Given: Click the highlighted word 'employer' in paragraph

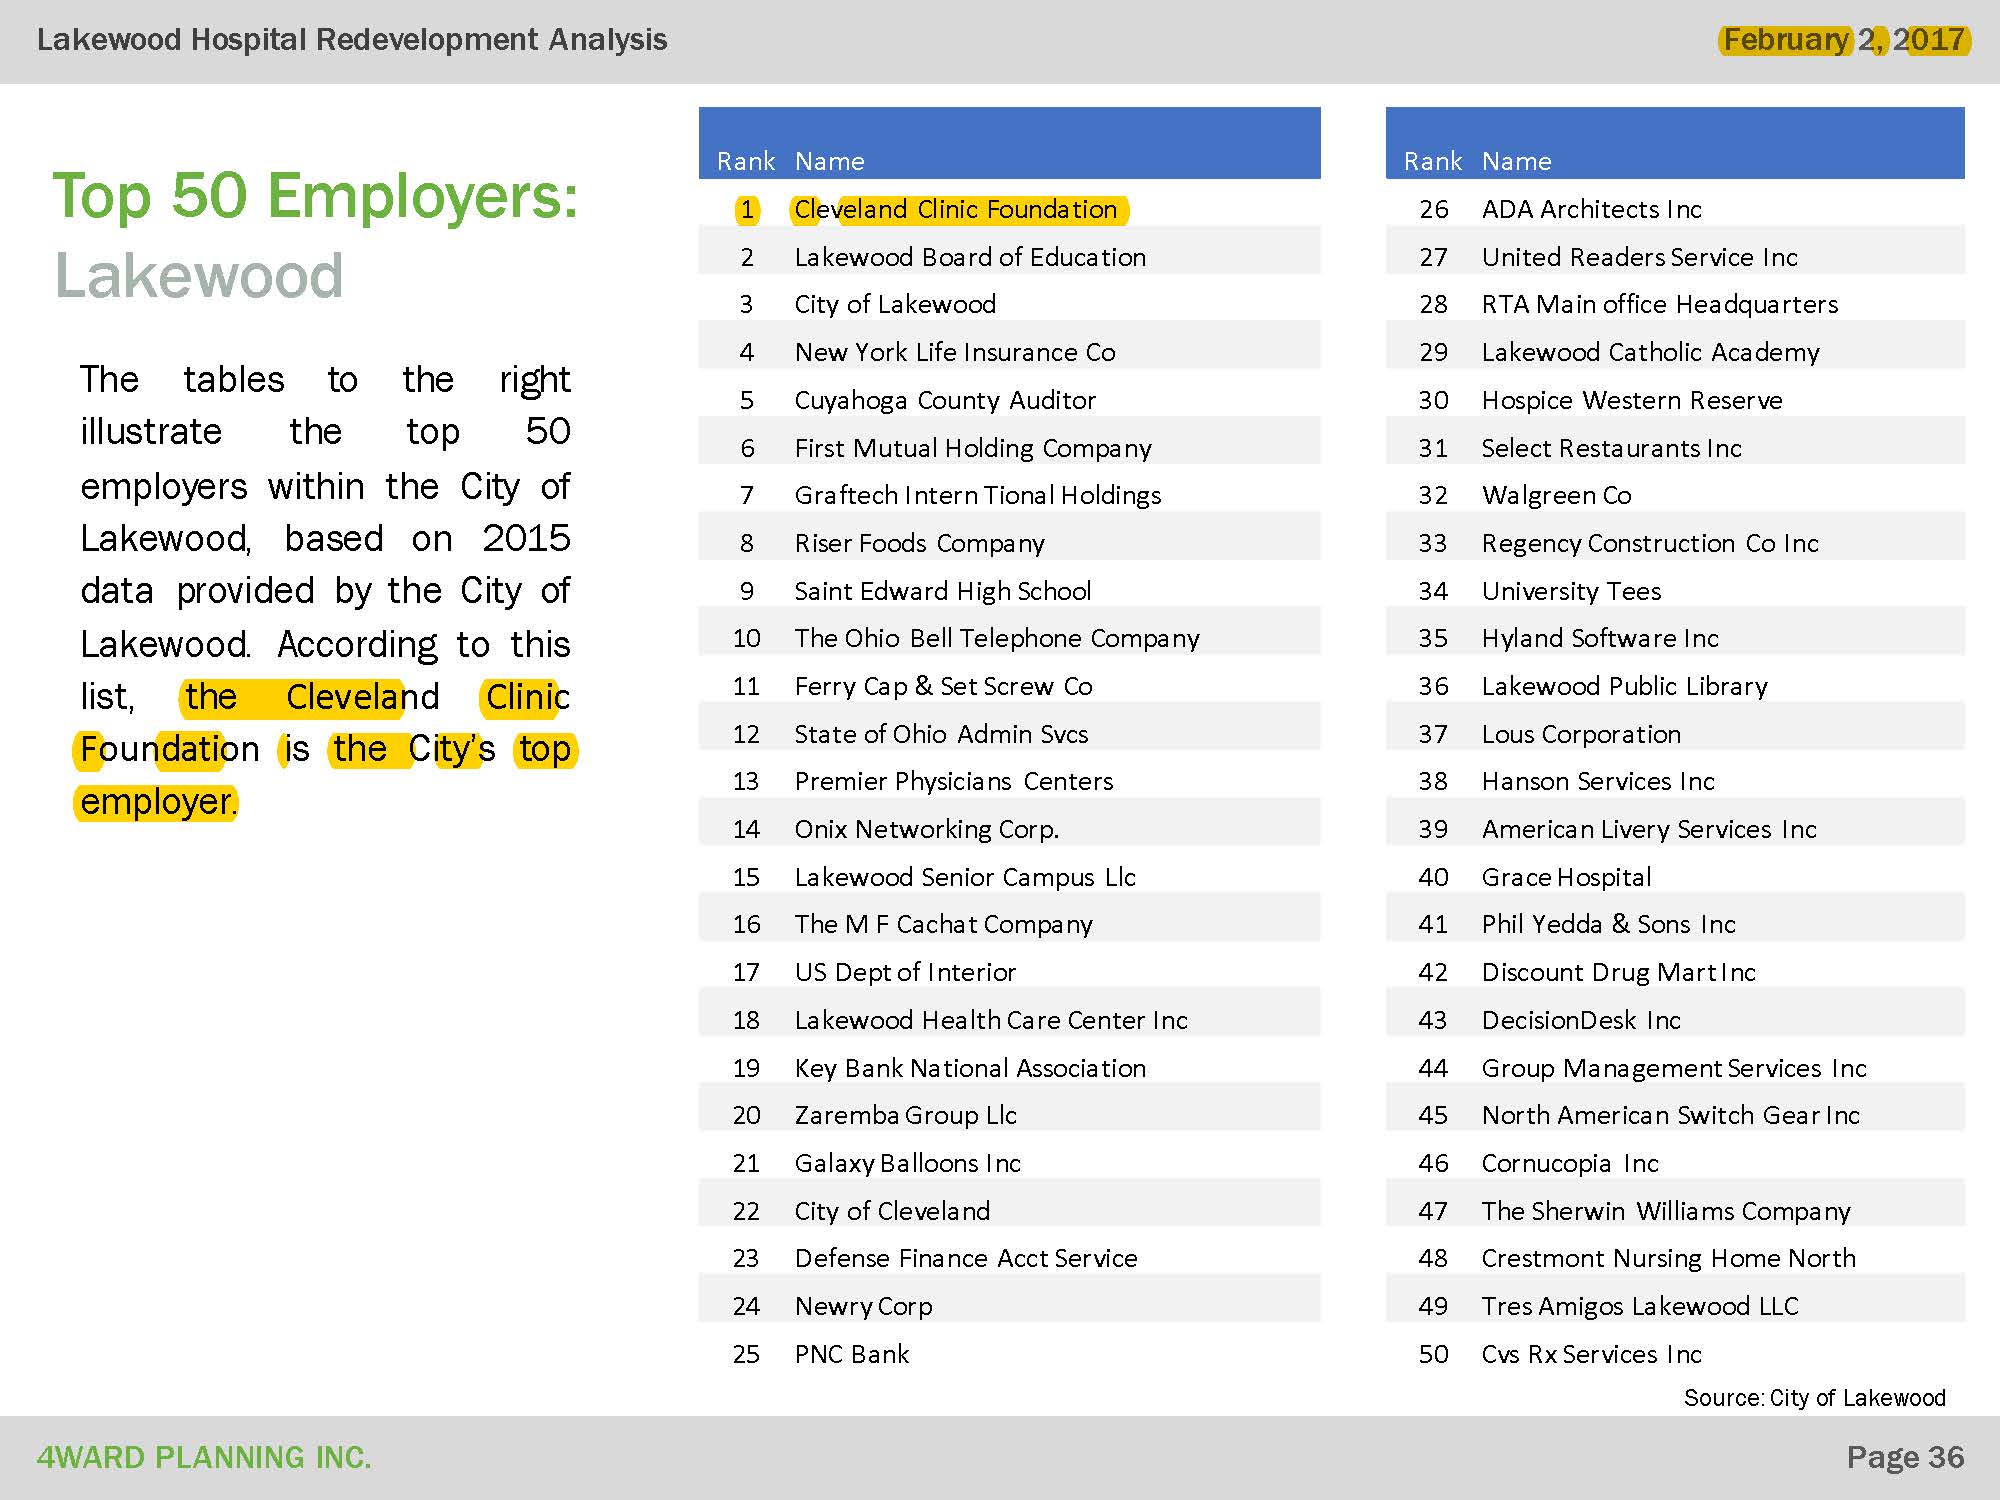Looking at the screenshot, I should click(x=156, y=802).
